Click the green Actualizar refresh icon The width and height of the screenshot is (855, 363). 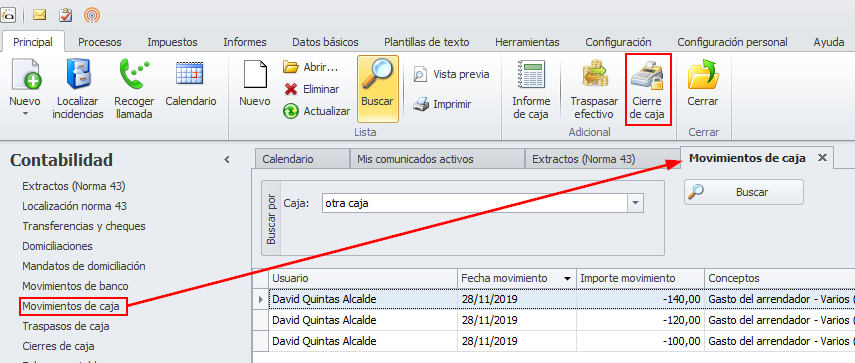pos(291,111)
